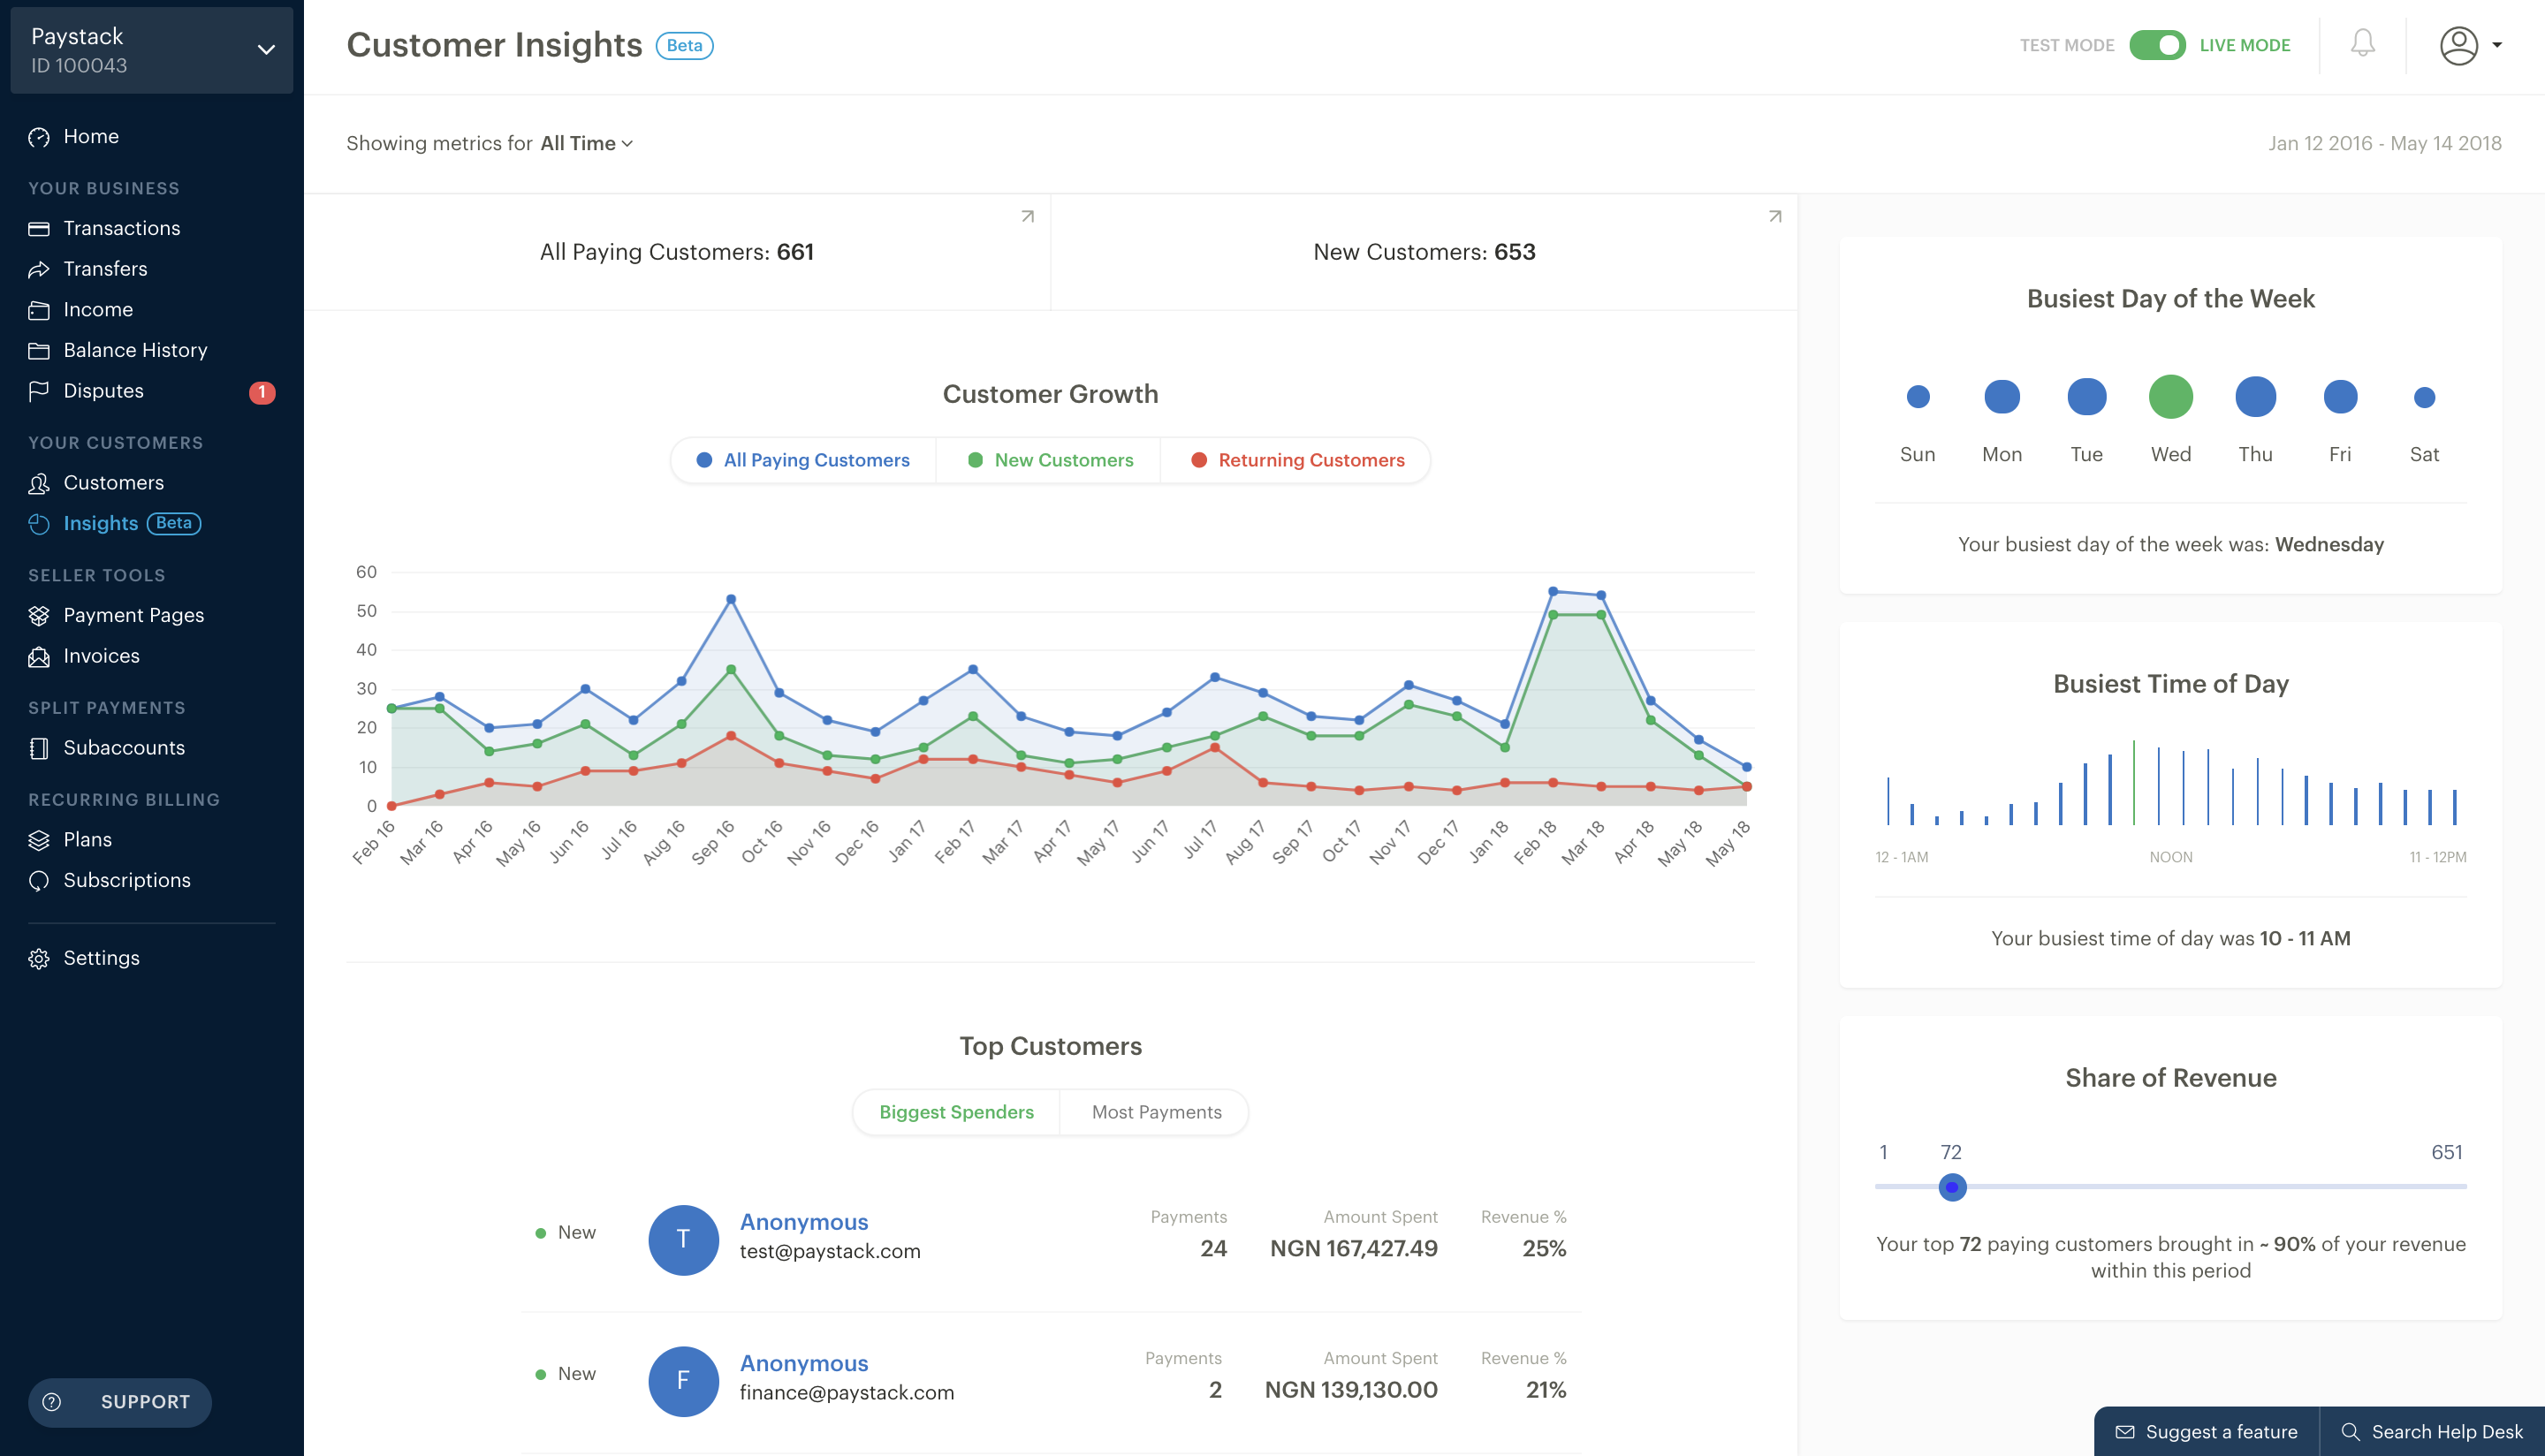
Task: Toggle Returning Customers series in chart legend
Action: click(1297, 460)
